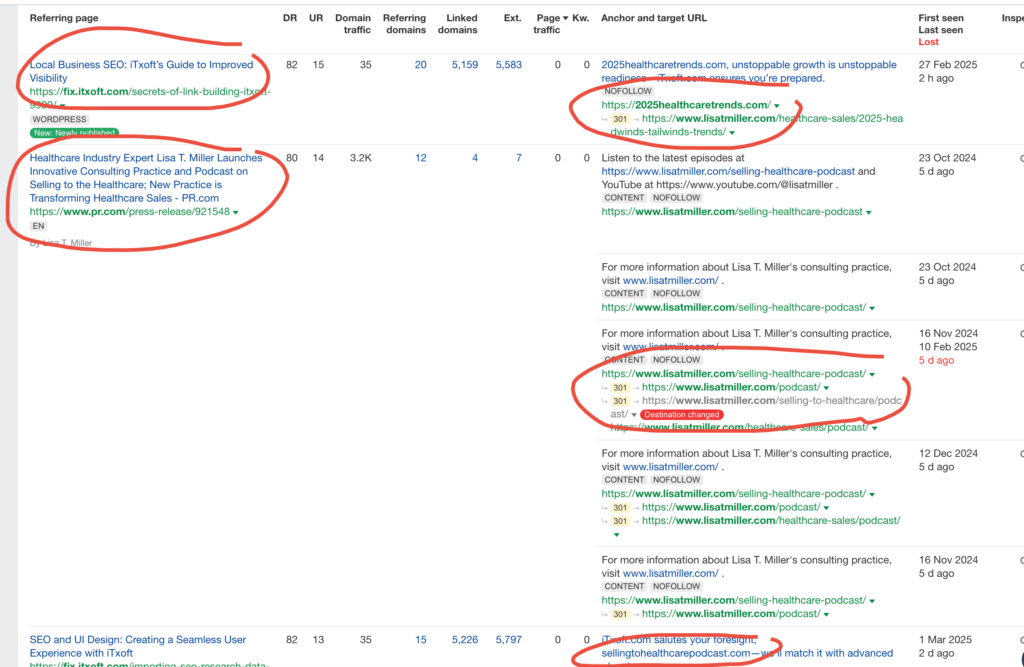Click external links value 5,797
This screenshot has width=1024, height=667.
coord(509,640)
